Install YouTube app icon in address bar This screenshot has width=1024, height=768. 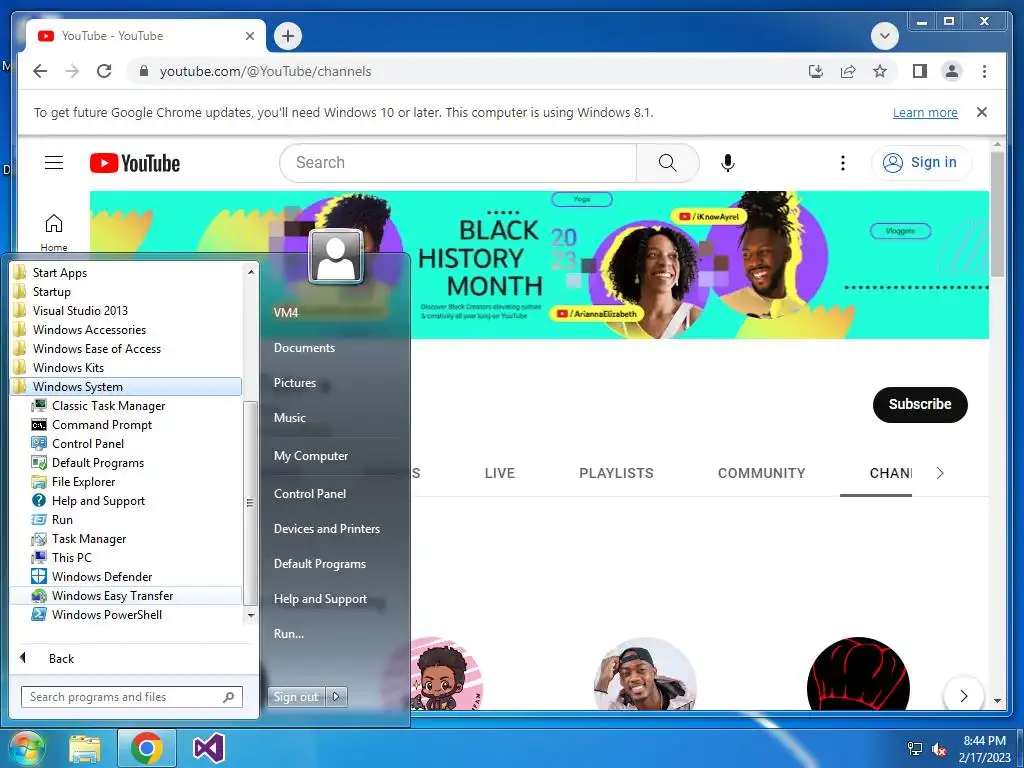tap(816, 71)
